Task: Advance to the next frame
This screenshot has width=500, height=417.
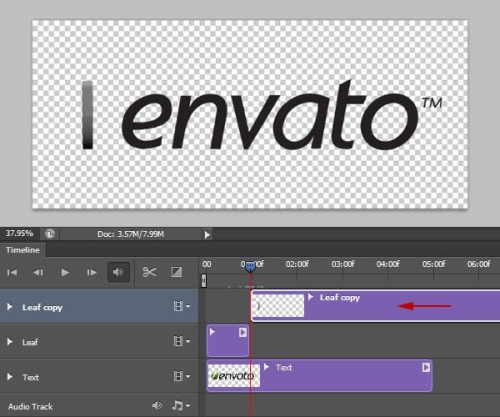Action: click(92, 273)
